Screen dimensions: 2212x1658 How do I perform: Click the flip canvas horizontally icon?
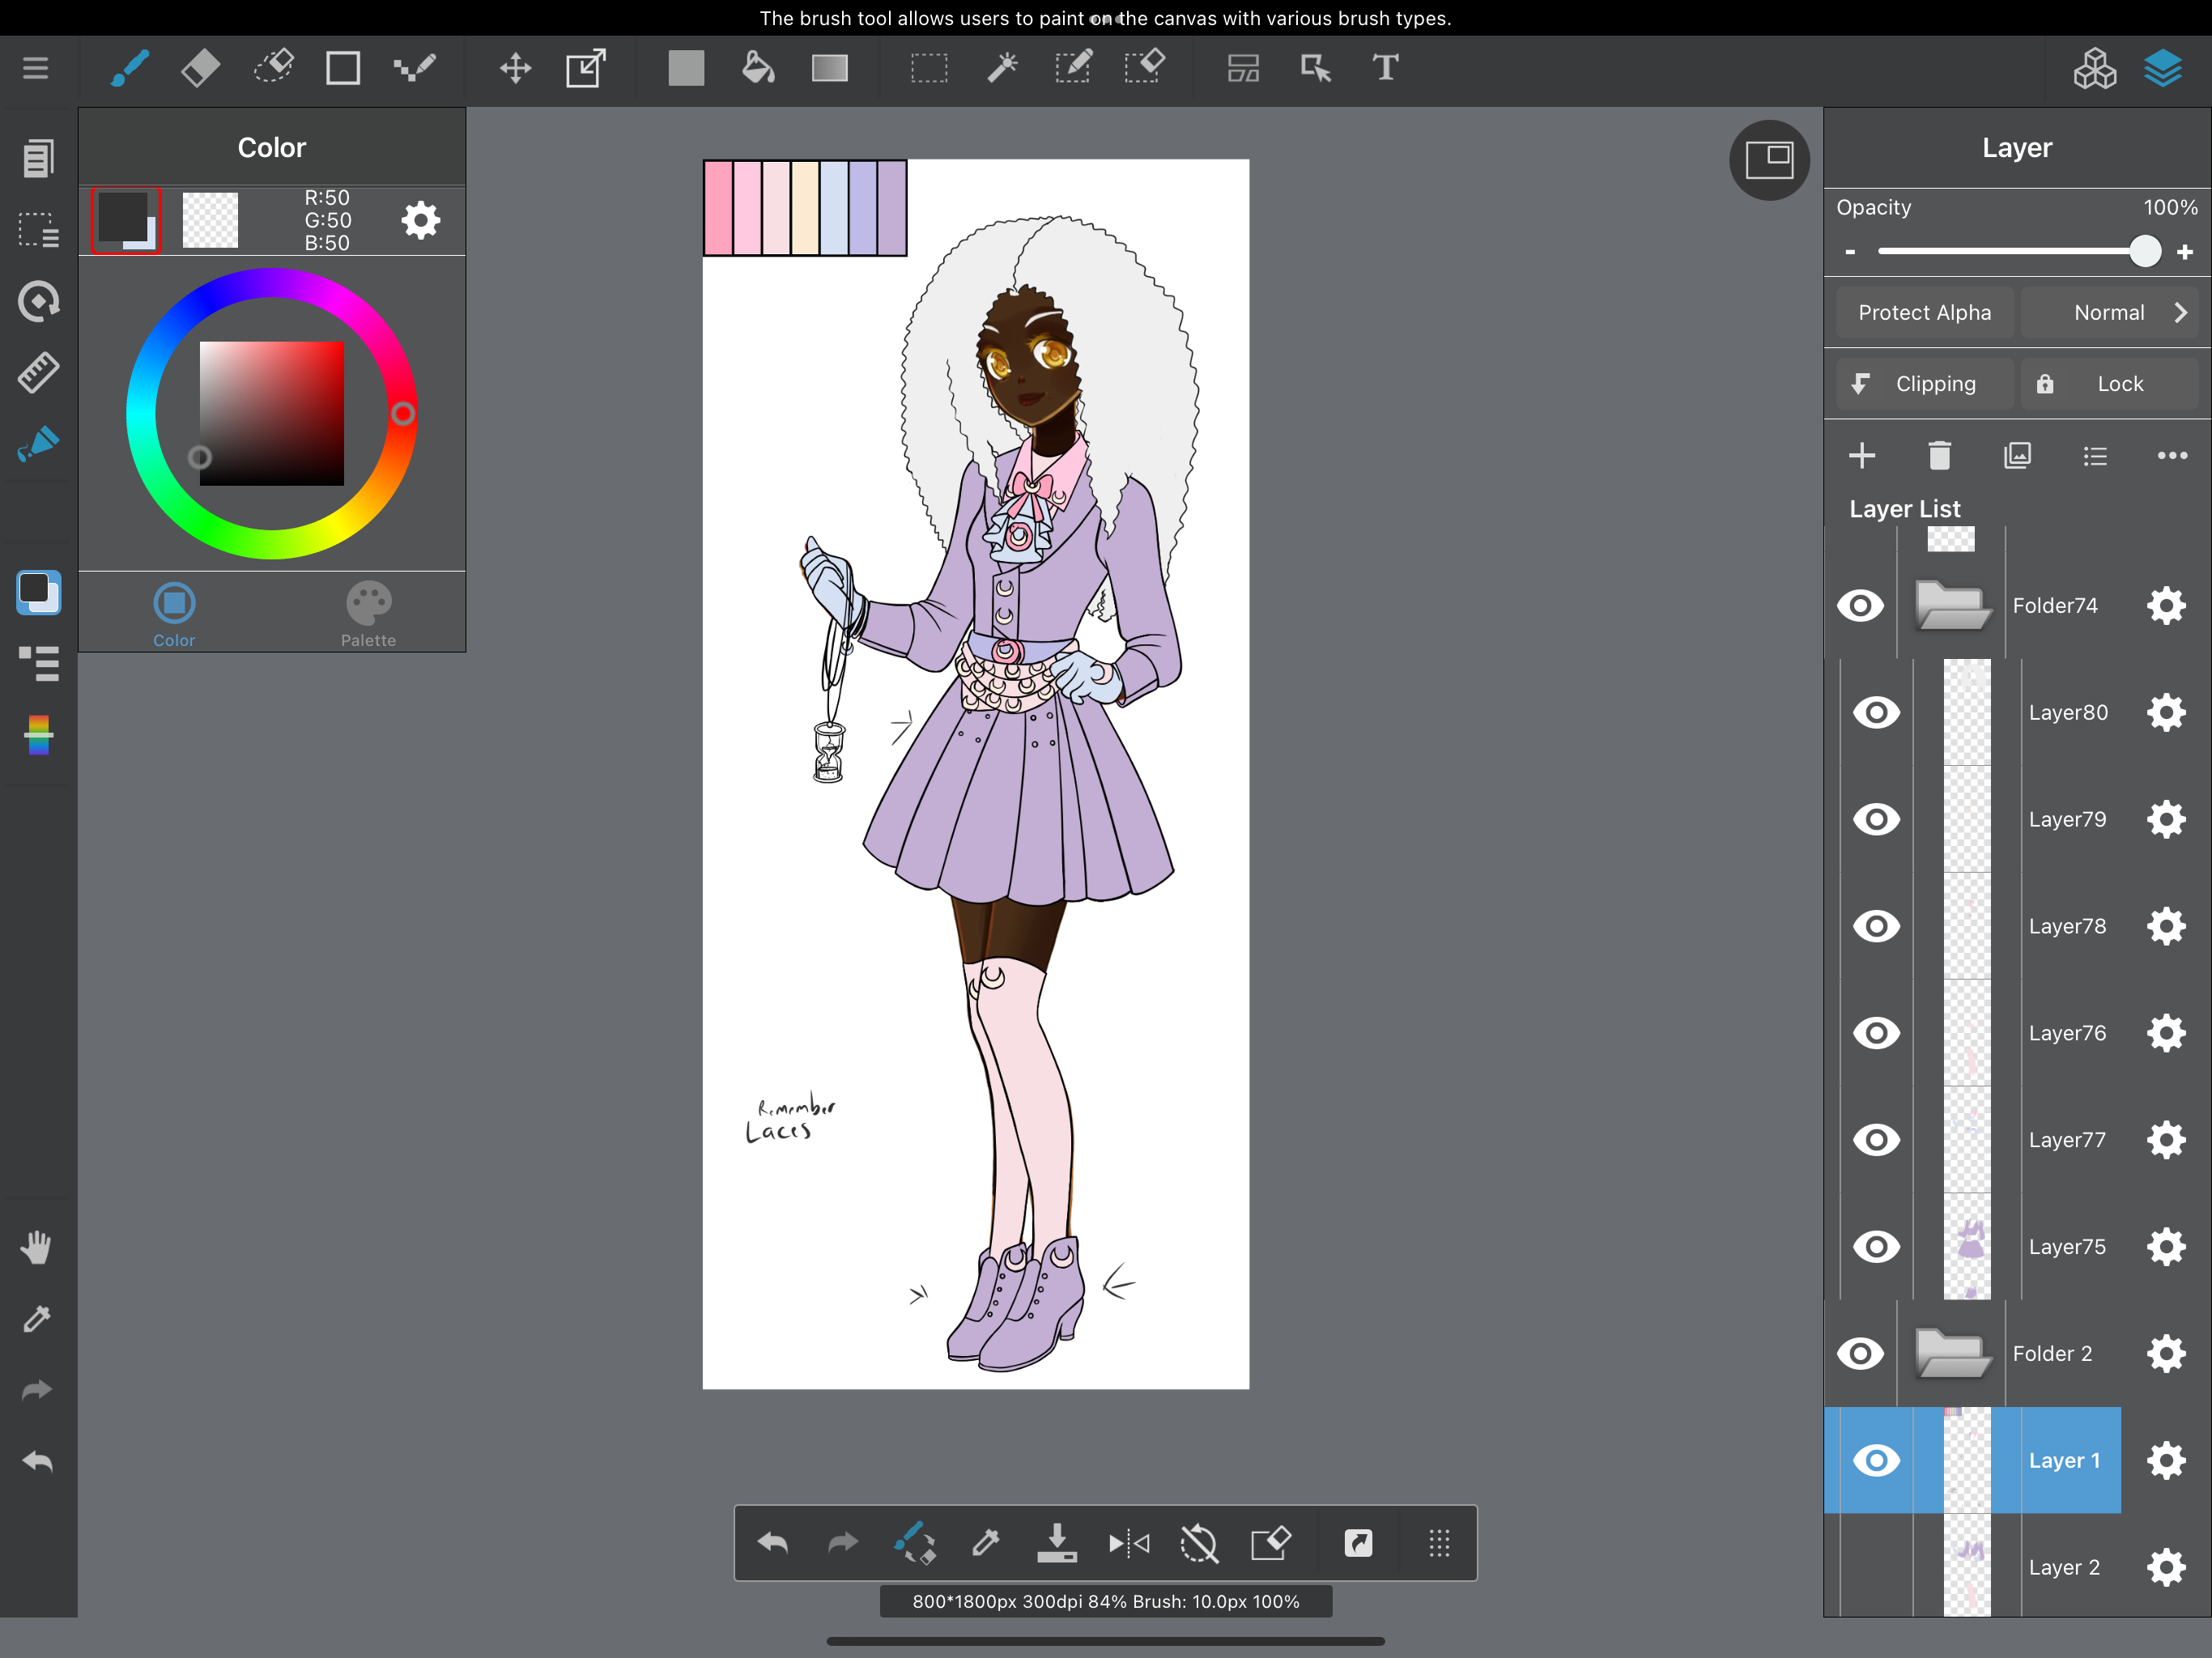(1129, 1543)
